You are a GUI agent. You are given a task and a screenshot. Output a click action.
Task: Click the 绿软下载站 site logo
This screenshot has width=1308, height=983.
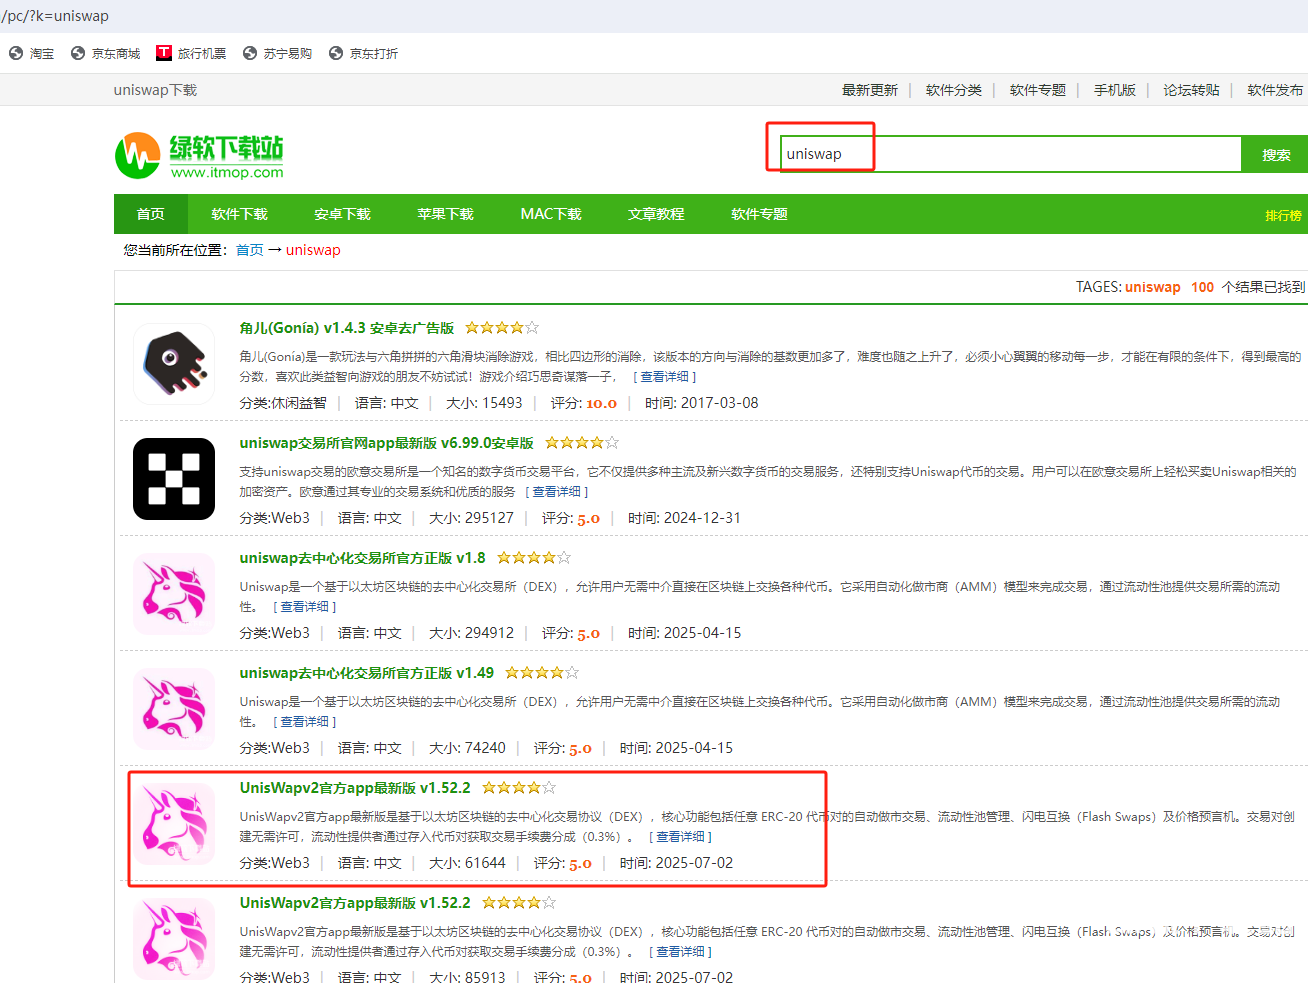[x=199, y=156]
